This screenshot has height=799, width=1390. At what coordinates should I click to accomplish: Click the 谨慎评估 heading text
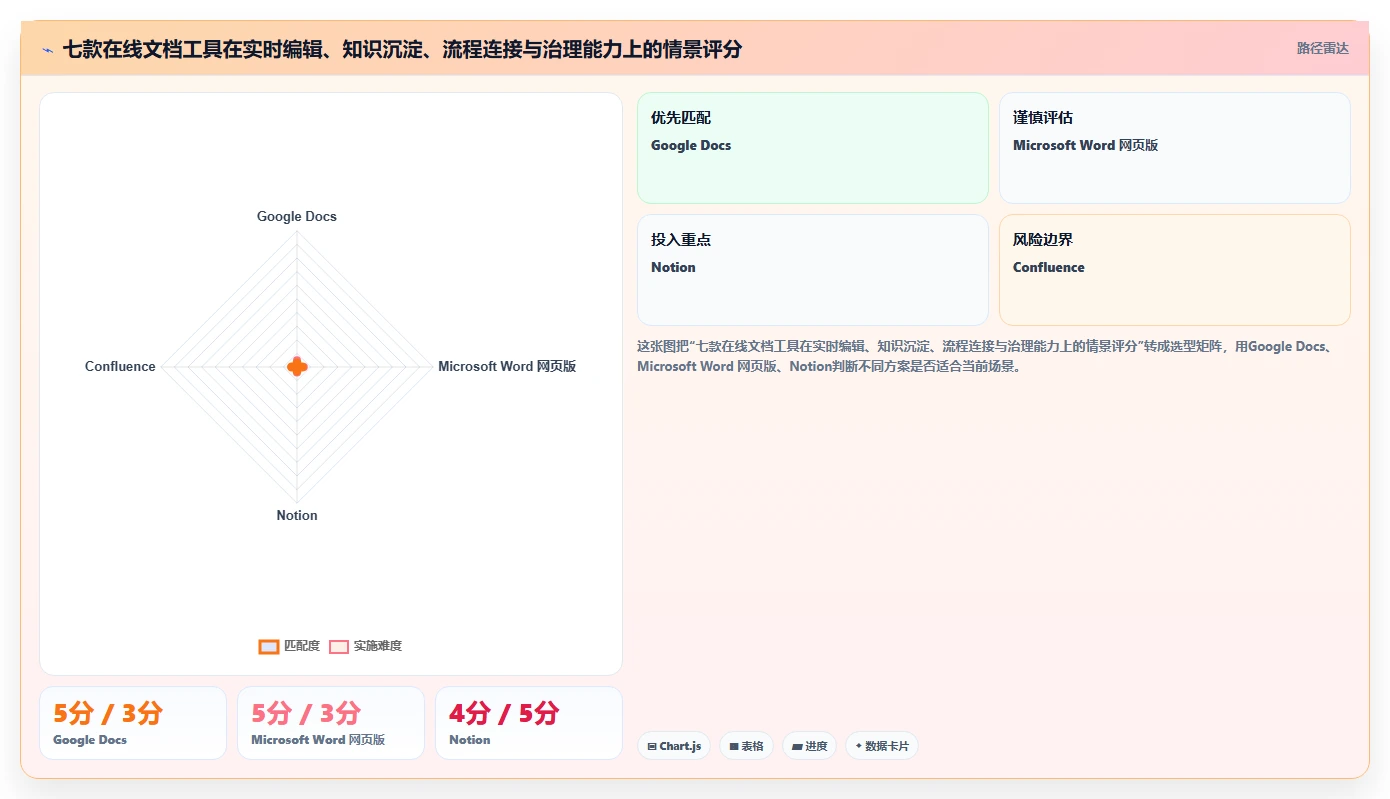1043,118
